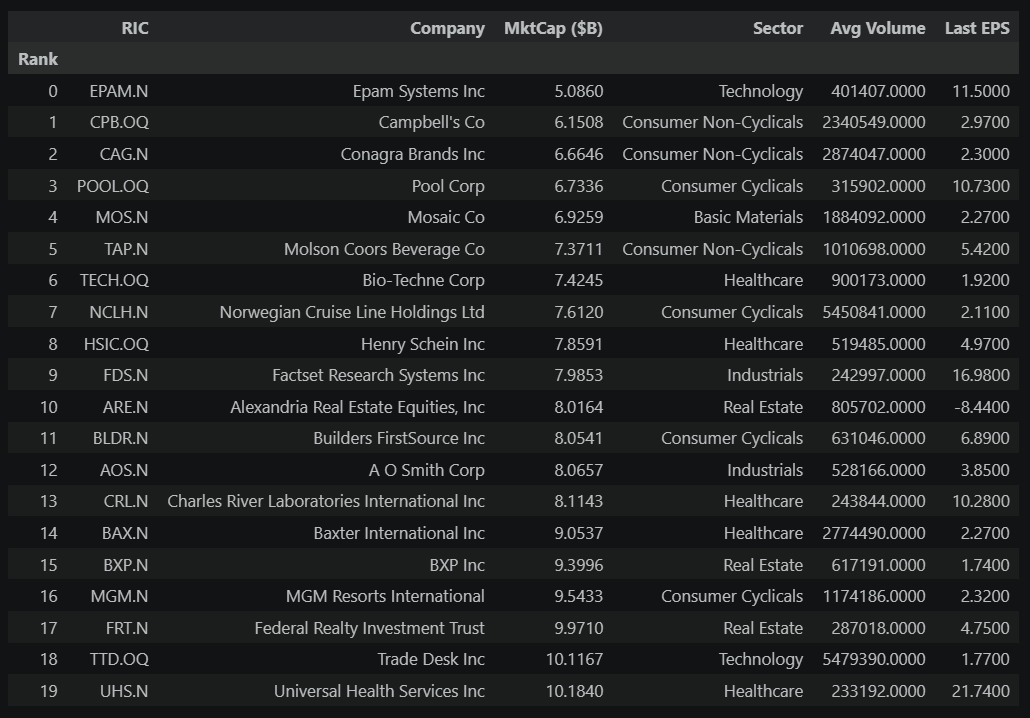Click the BAX.N ticker cell
1030x718 pixels.
tap(125, 533)
